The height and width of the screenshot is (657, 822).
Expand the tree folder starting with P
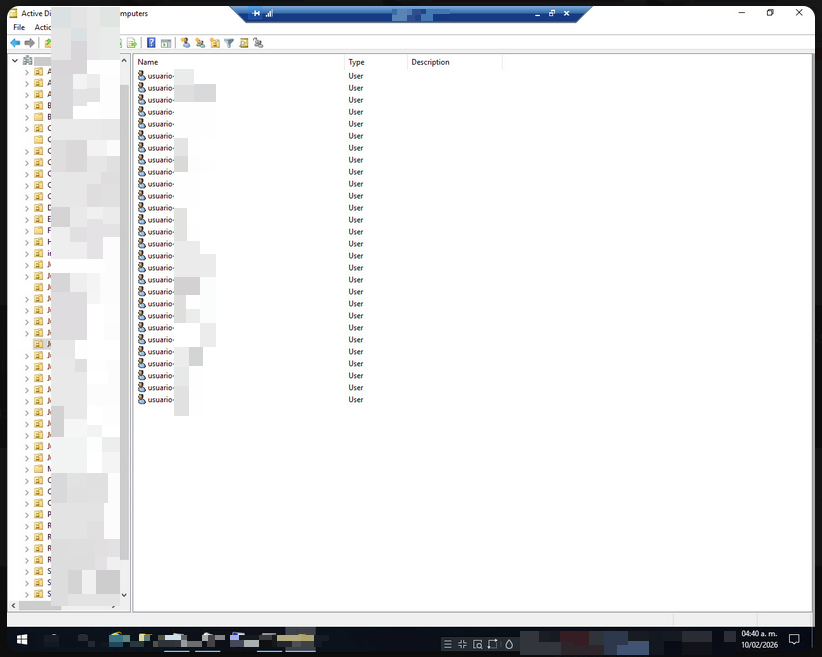point(27,515)
